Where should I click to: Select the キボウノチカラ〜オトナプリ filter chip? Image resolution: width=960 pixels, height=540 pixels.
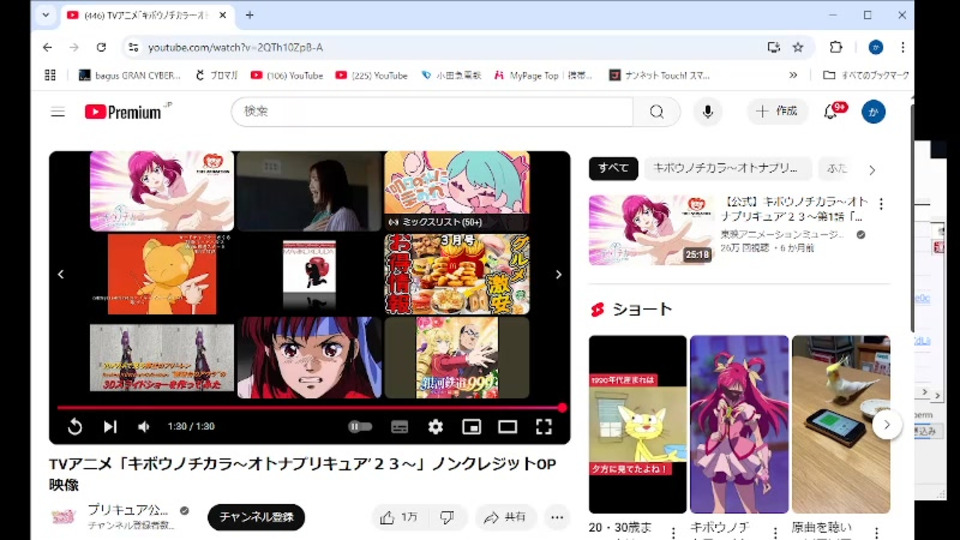pos(727,168)
